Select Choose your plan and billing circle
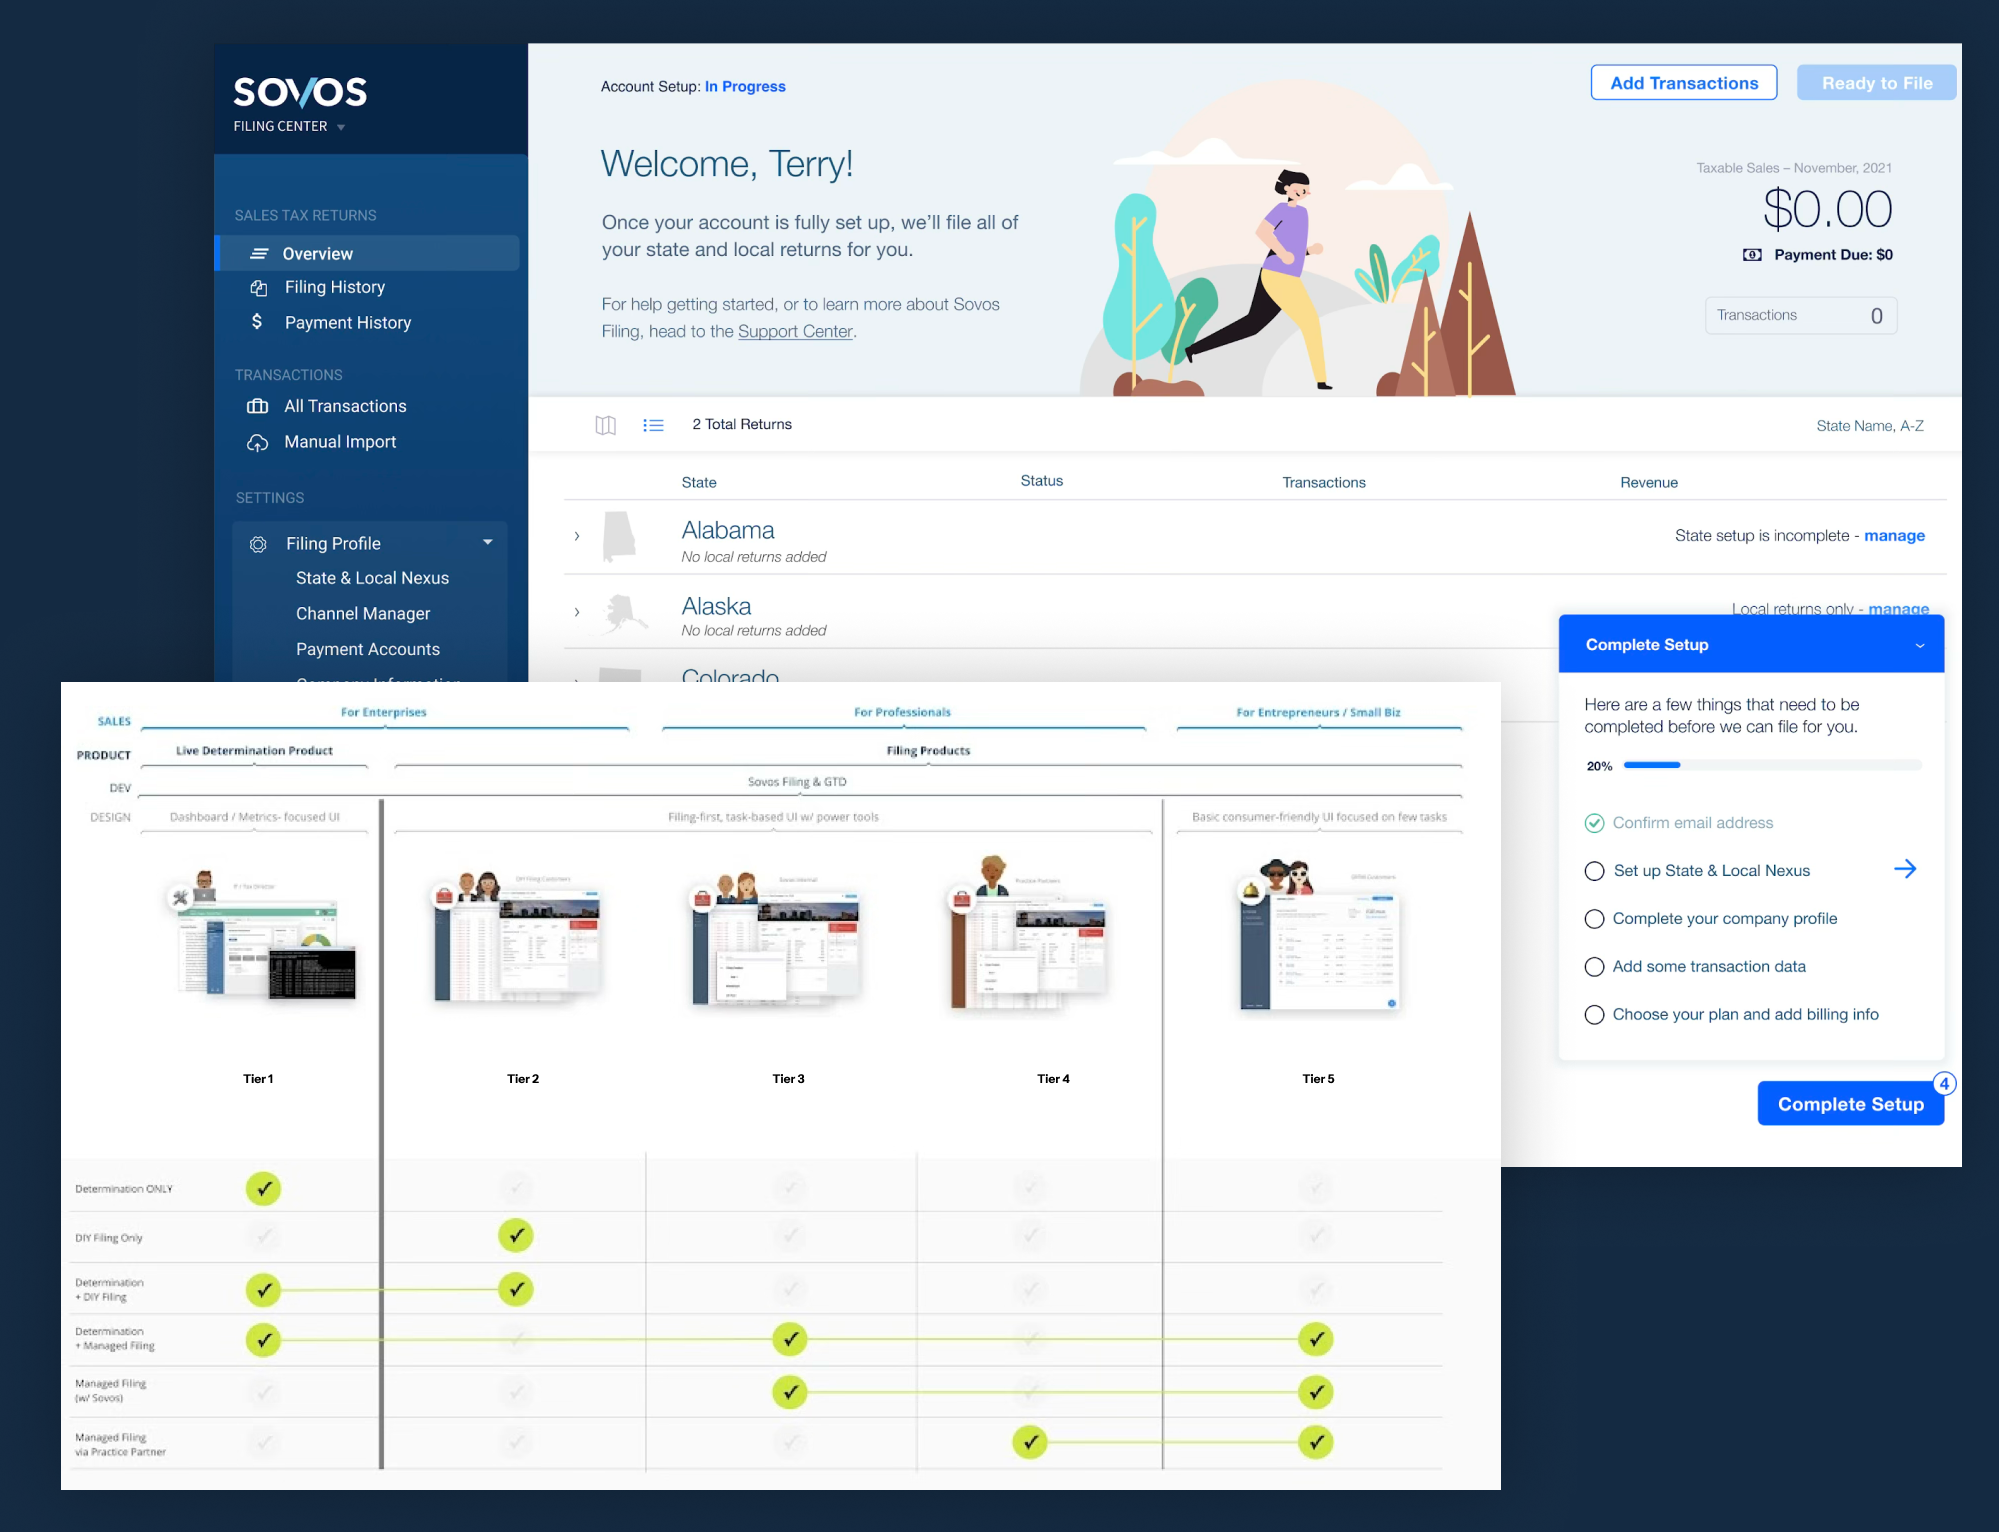The image size is (1999, 1532). pyautogui.click(x=1594, y=1015)
